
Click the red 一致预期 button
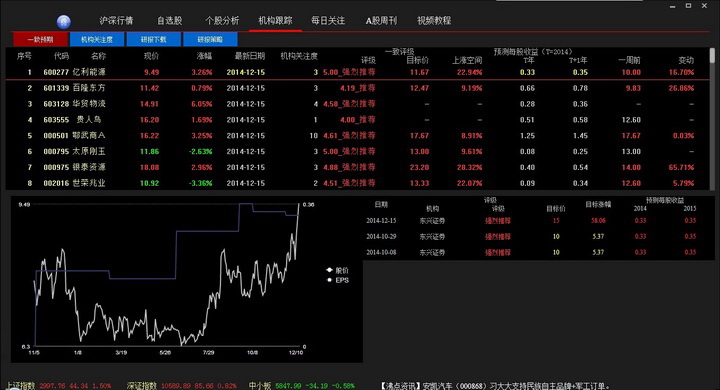tap(40, 40)
